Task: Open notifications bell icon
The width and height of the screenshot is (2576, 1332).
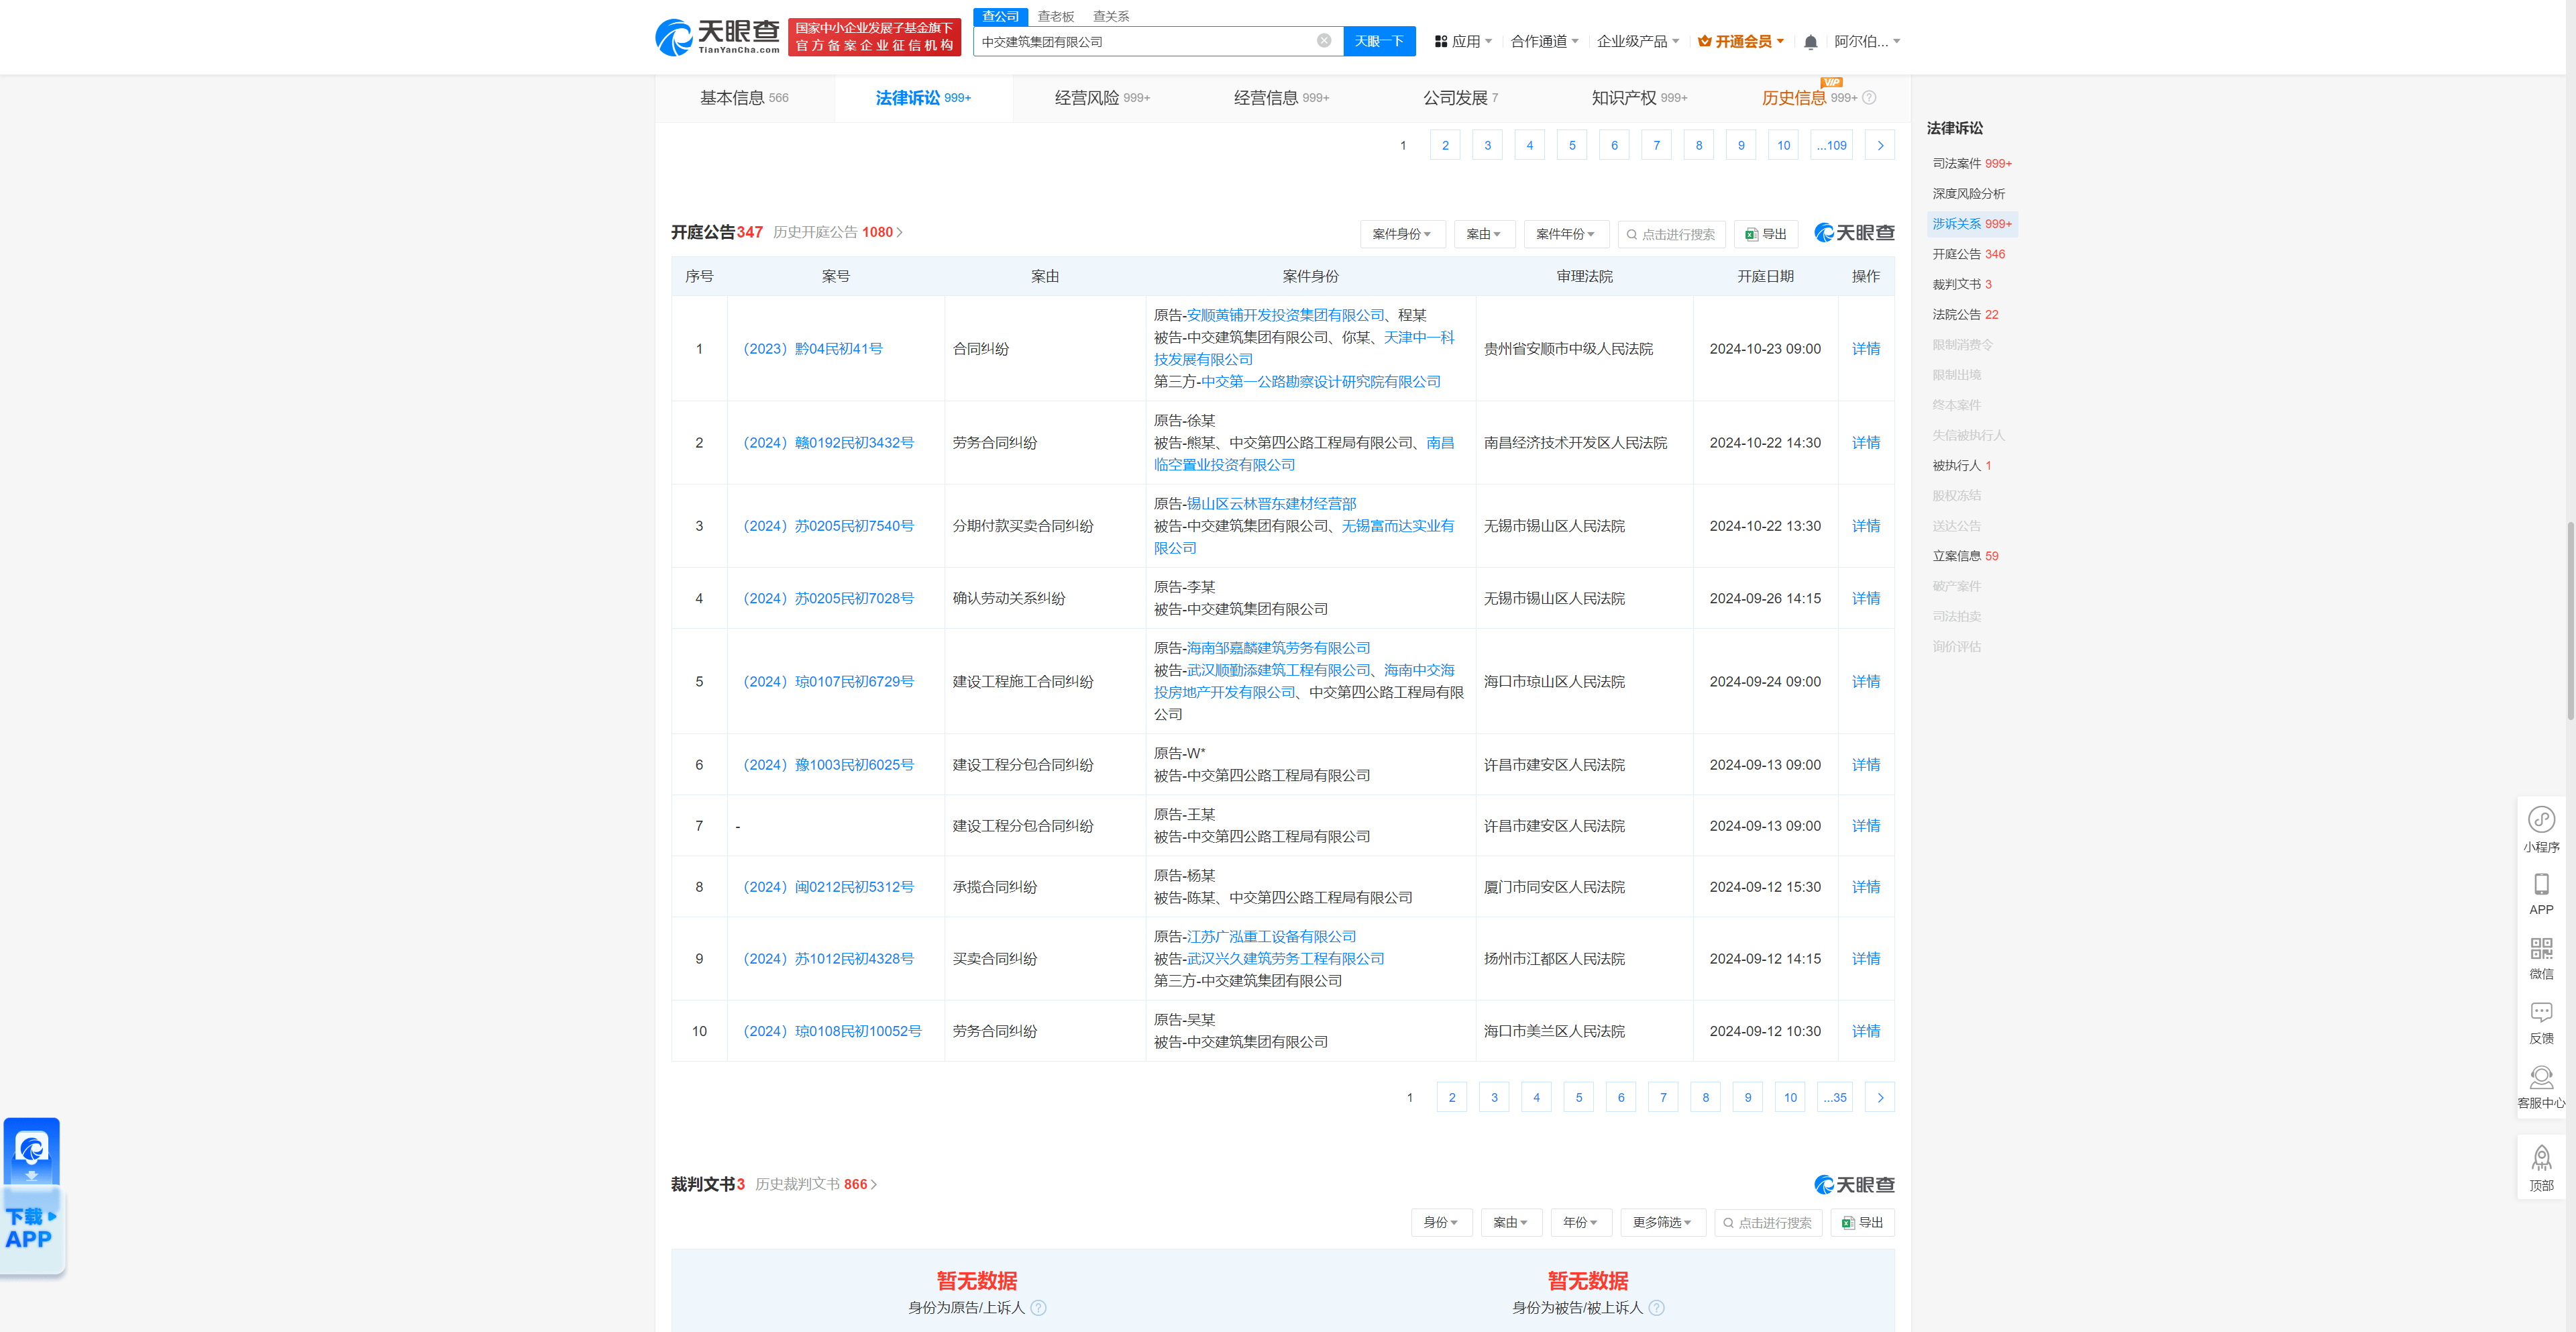Action: [1810, 42]
